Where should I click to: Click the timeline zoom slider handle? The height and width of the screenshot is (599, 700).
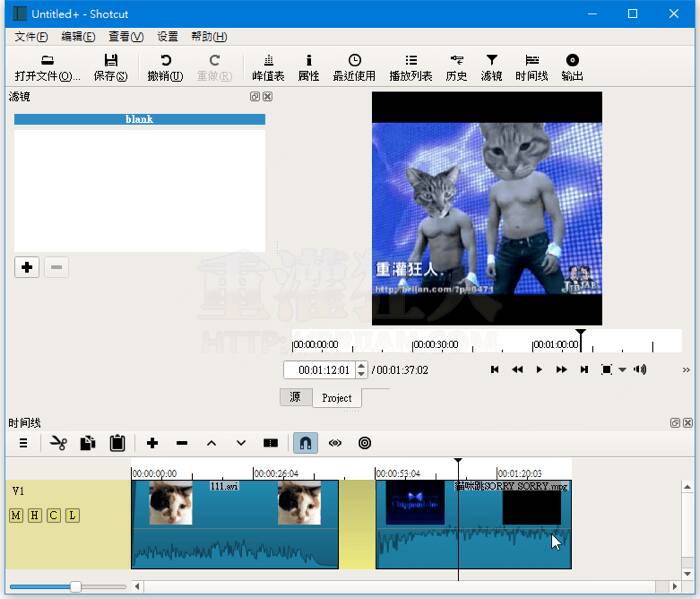[x=76, y=586]
